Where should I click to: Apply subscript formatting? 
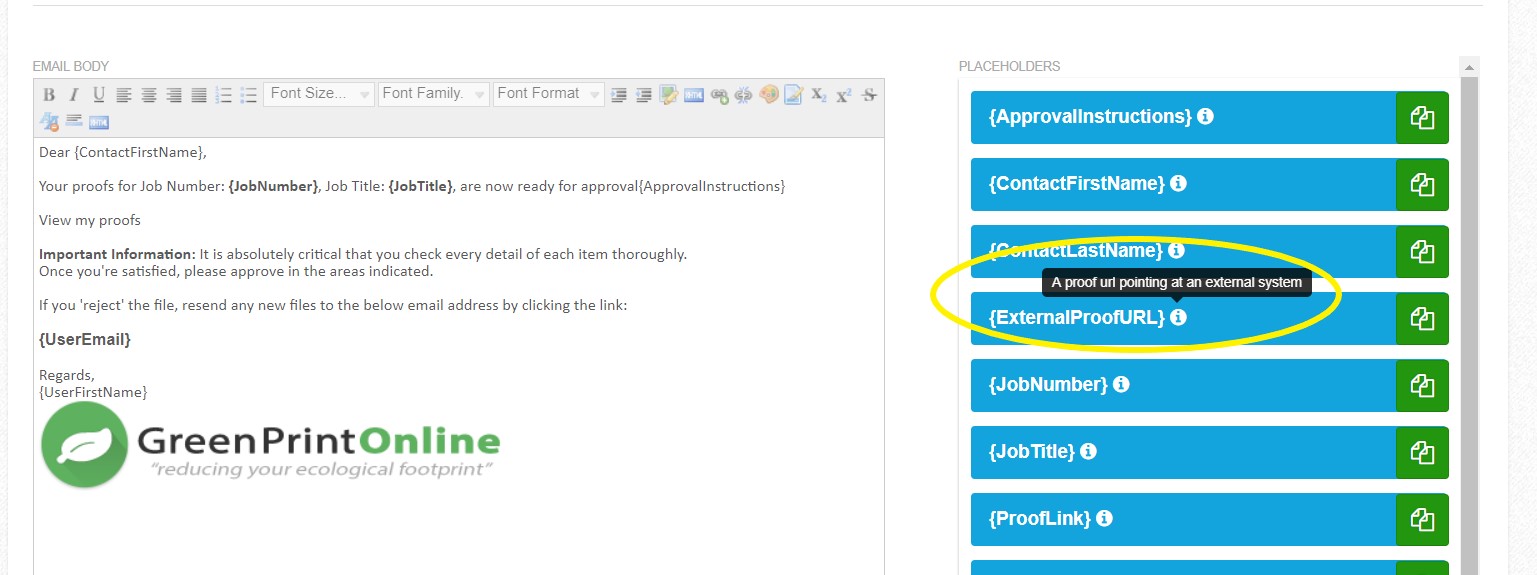[819, 95]
